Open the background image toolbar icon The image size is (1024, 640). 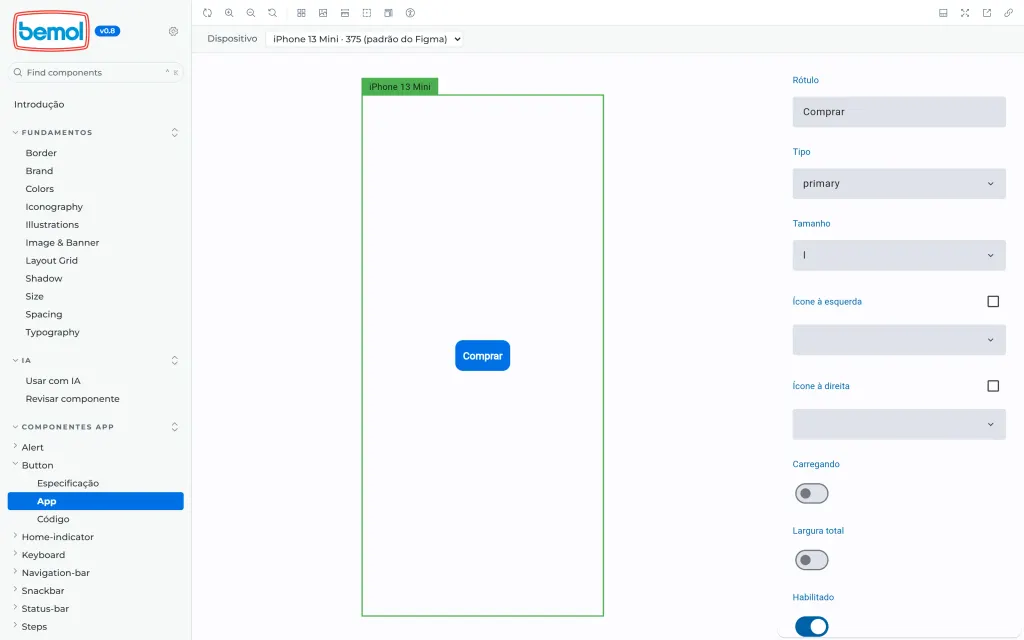pyautogui.click(x=323, y=13)
